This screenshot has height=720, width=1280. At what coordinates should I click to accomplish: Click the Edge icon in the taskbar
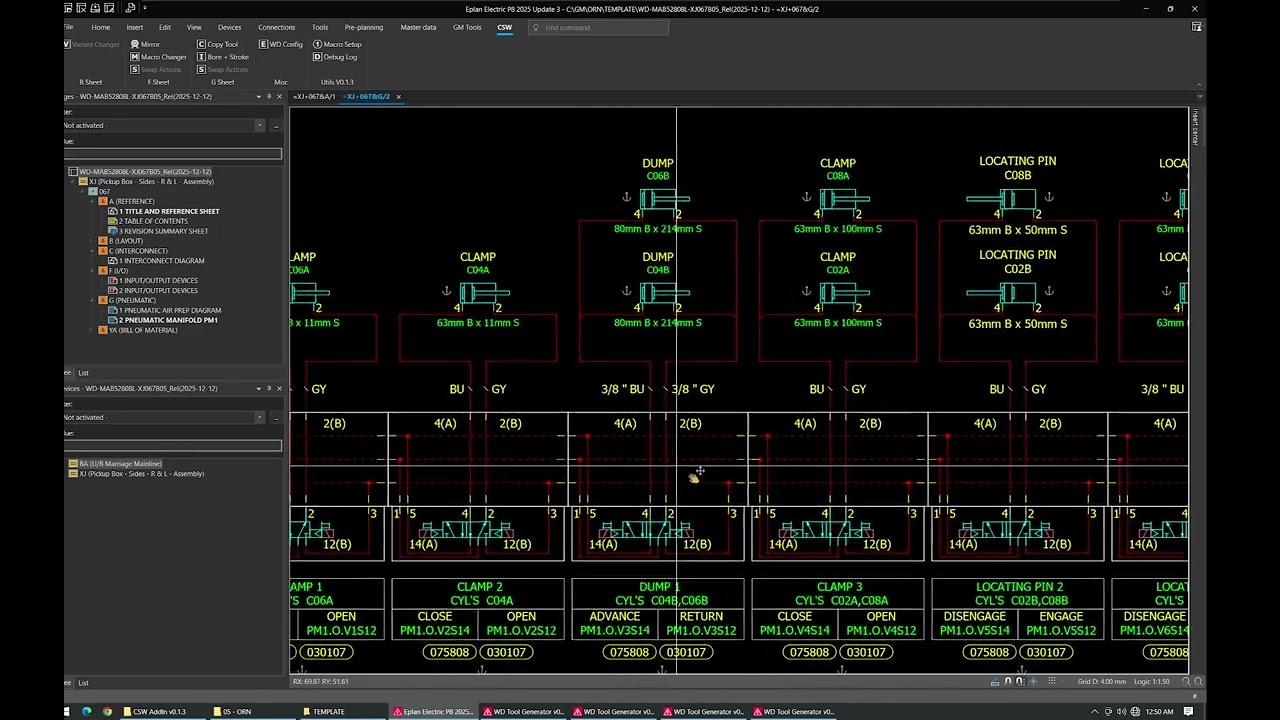(86, 712)
